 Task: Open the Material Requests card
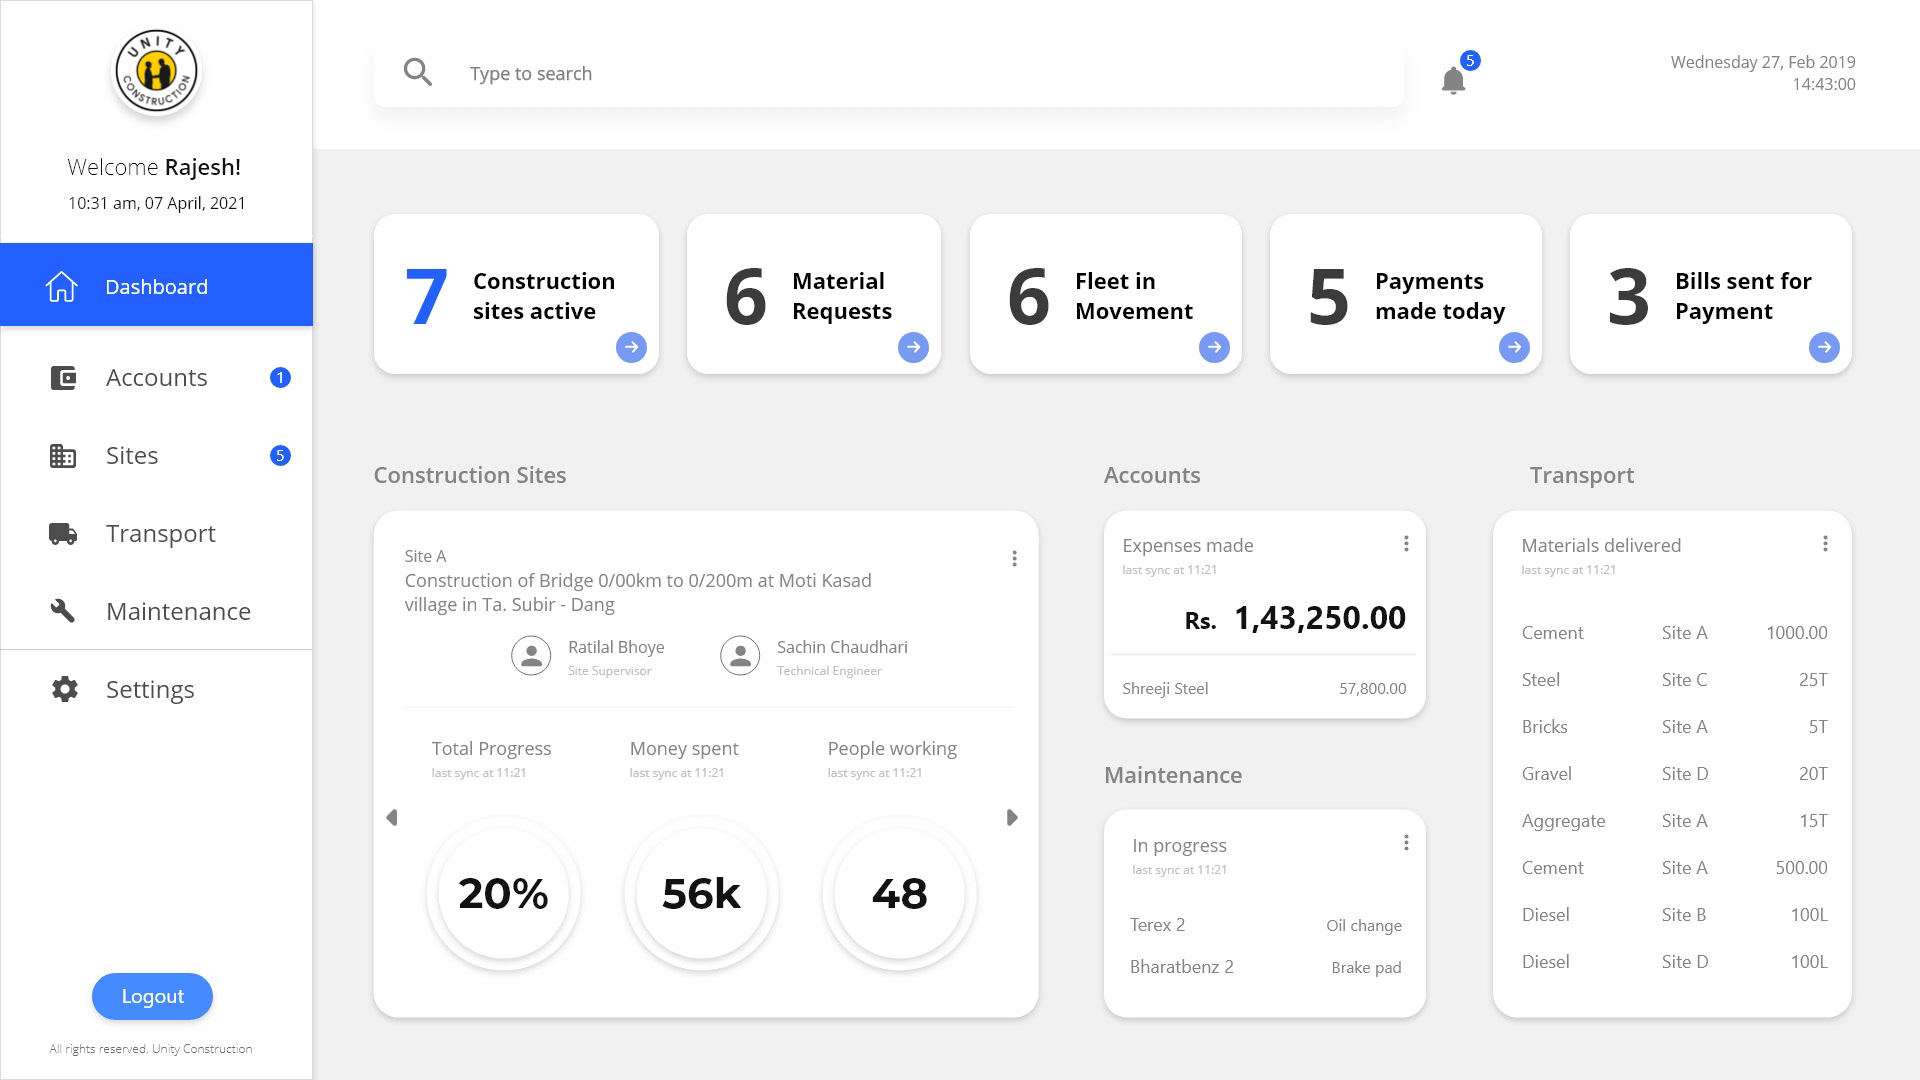point(814,294)
